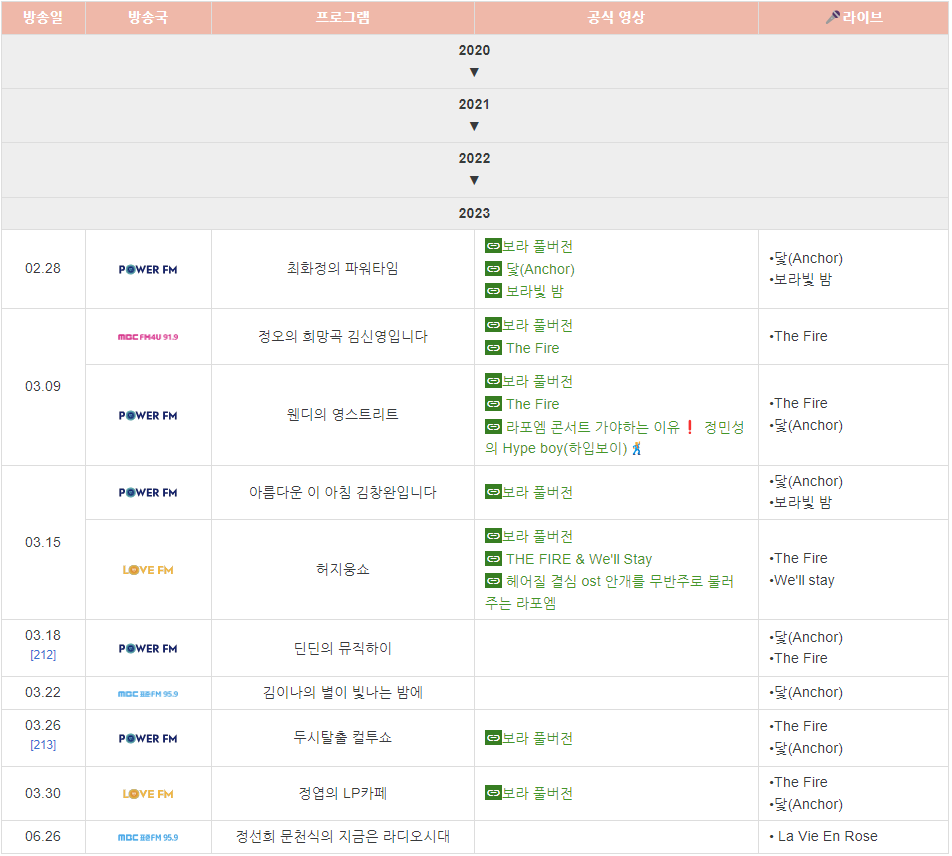Click link icon beside 헤어질 결심 ost
The width and height of the screenshot is (952, 856).
(x=494, y=581)
